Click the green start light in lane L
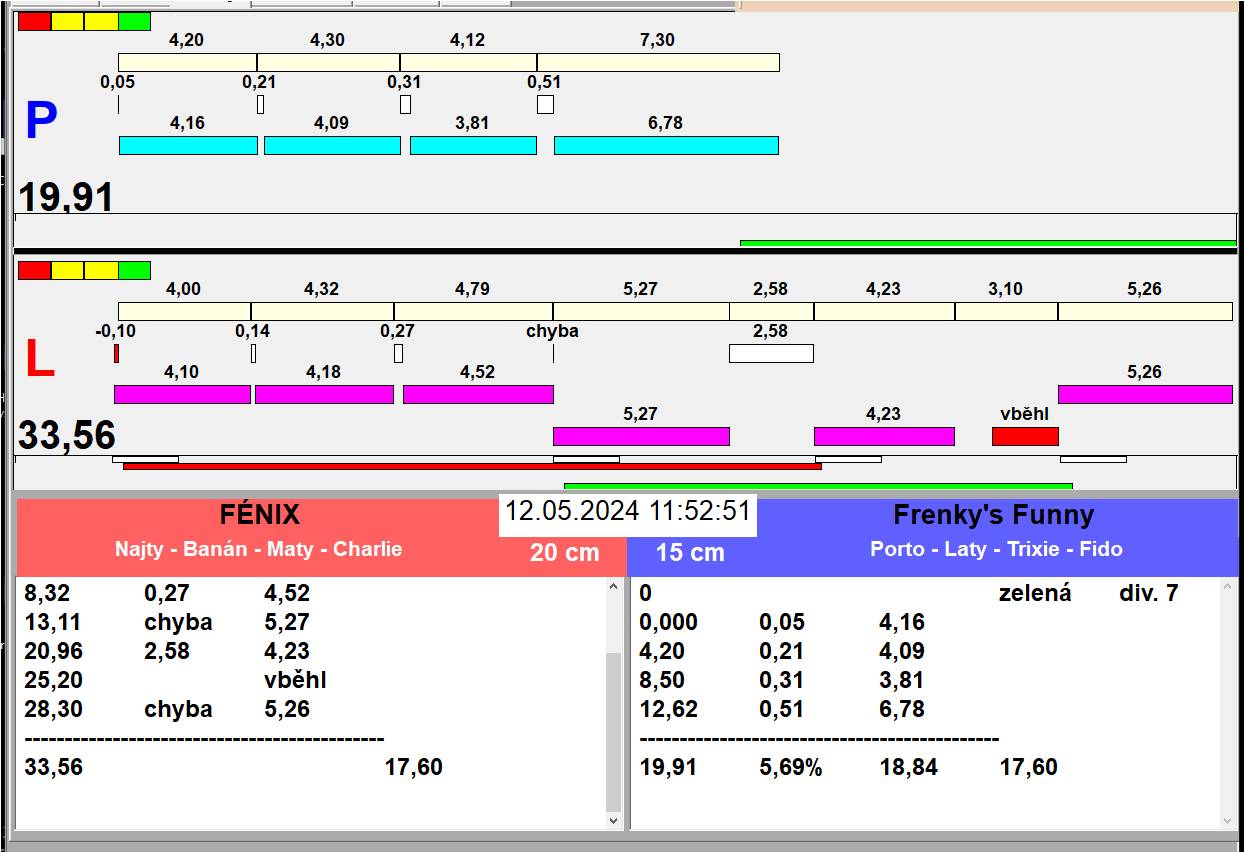1244x852 pixels. pyautogui.click(x=134, y=270)
